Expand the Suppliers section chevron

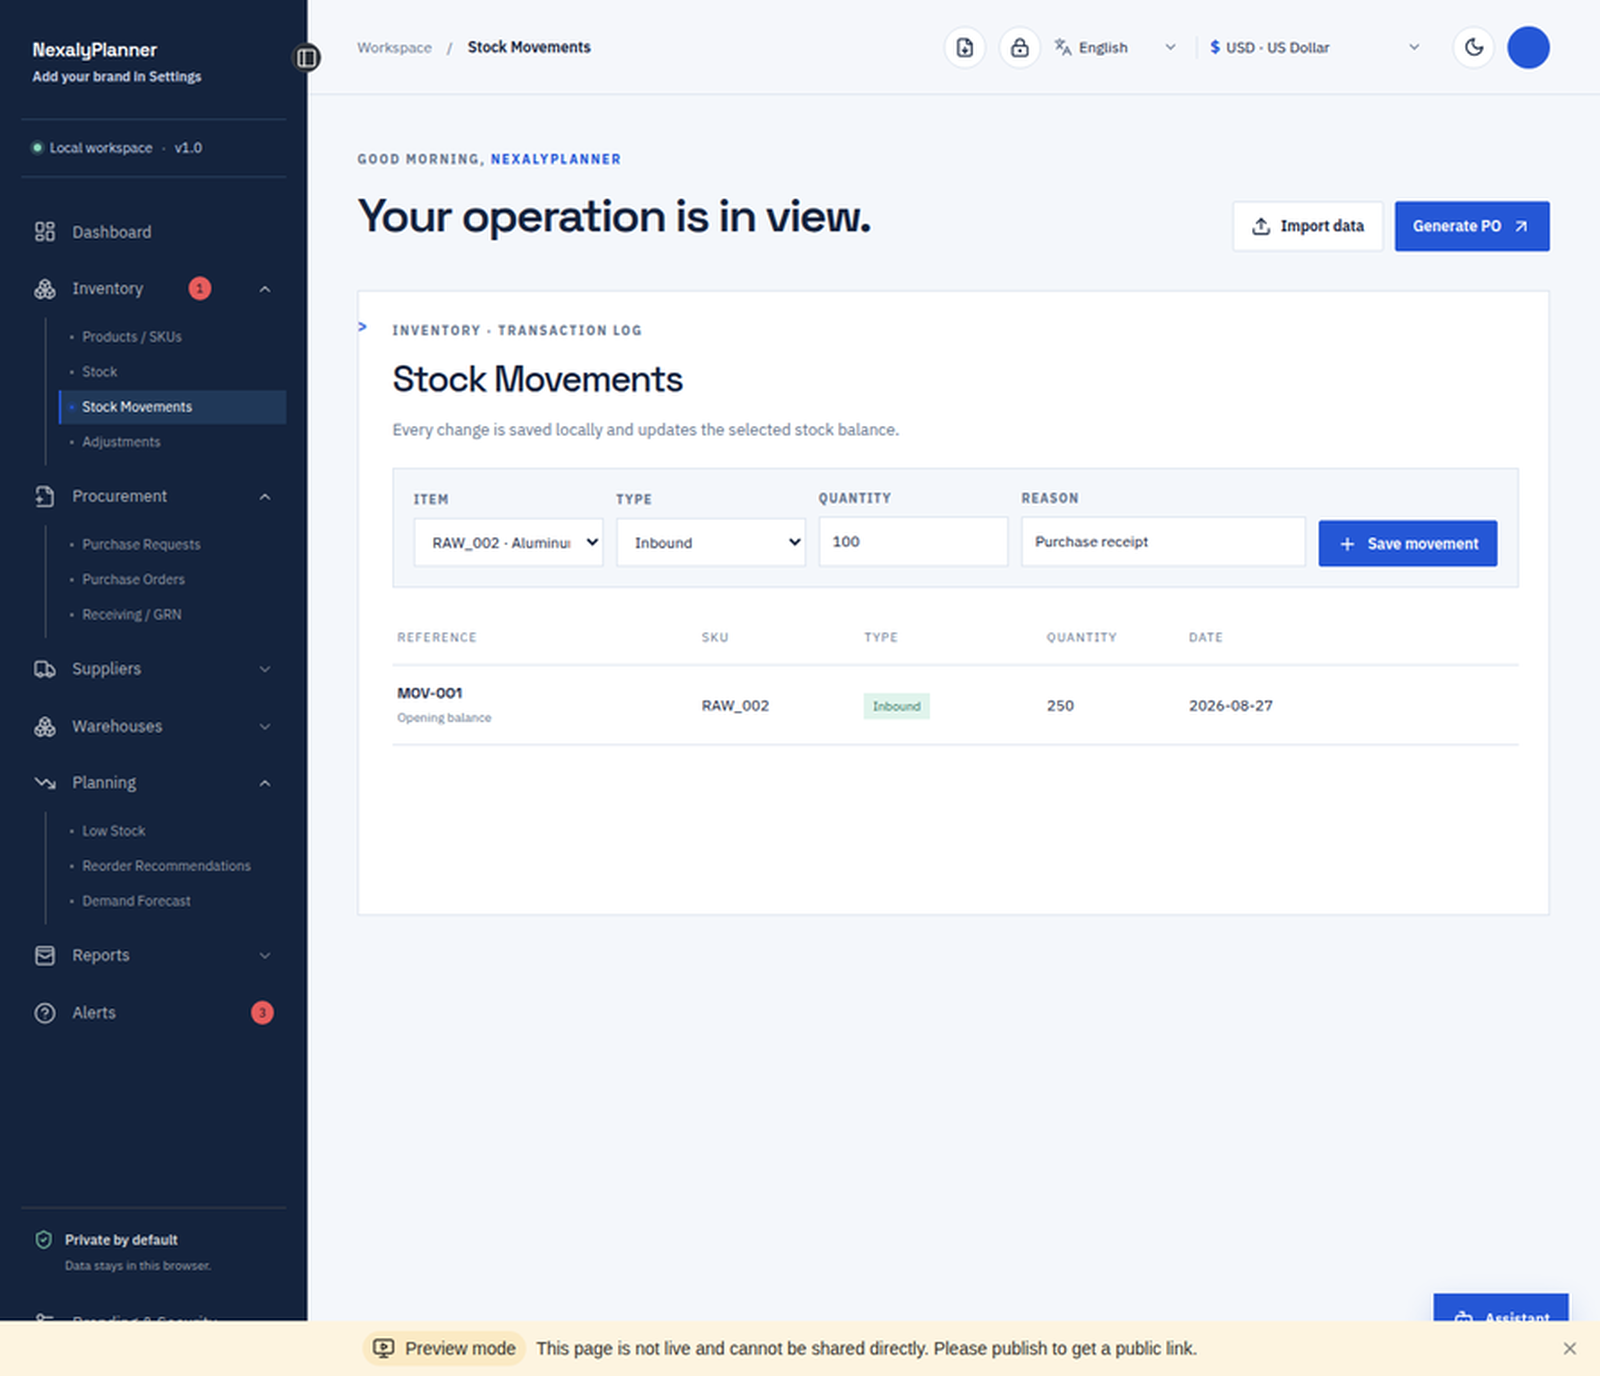[265, 669]
